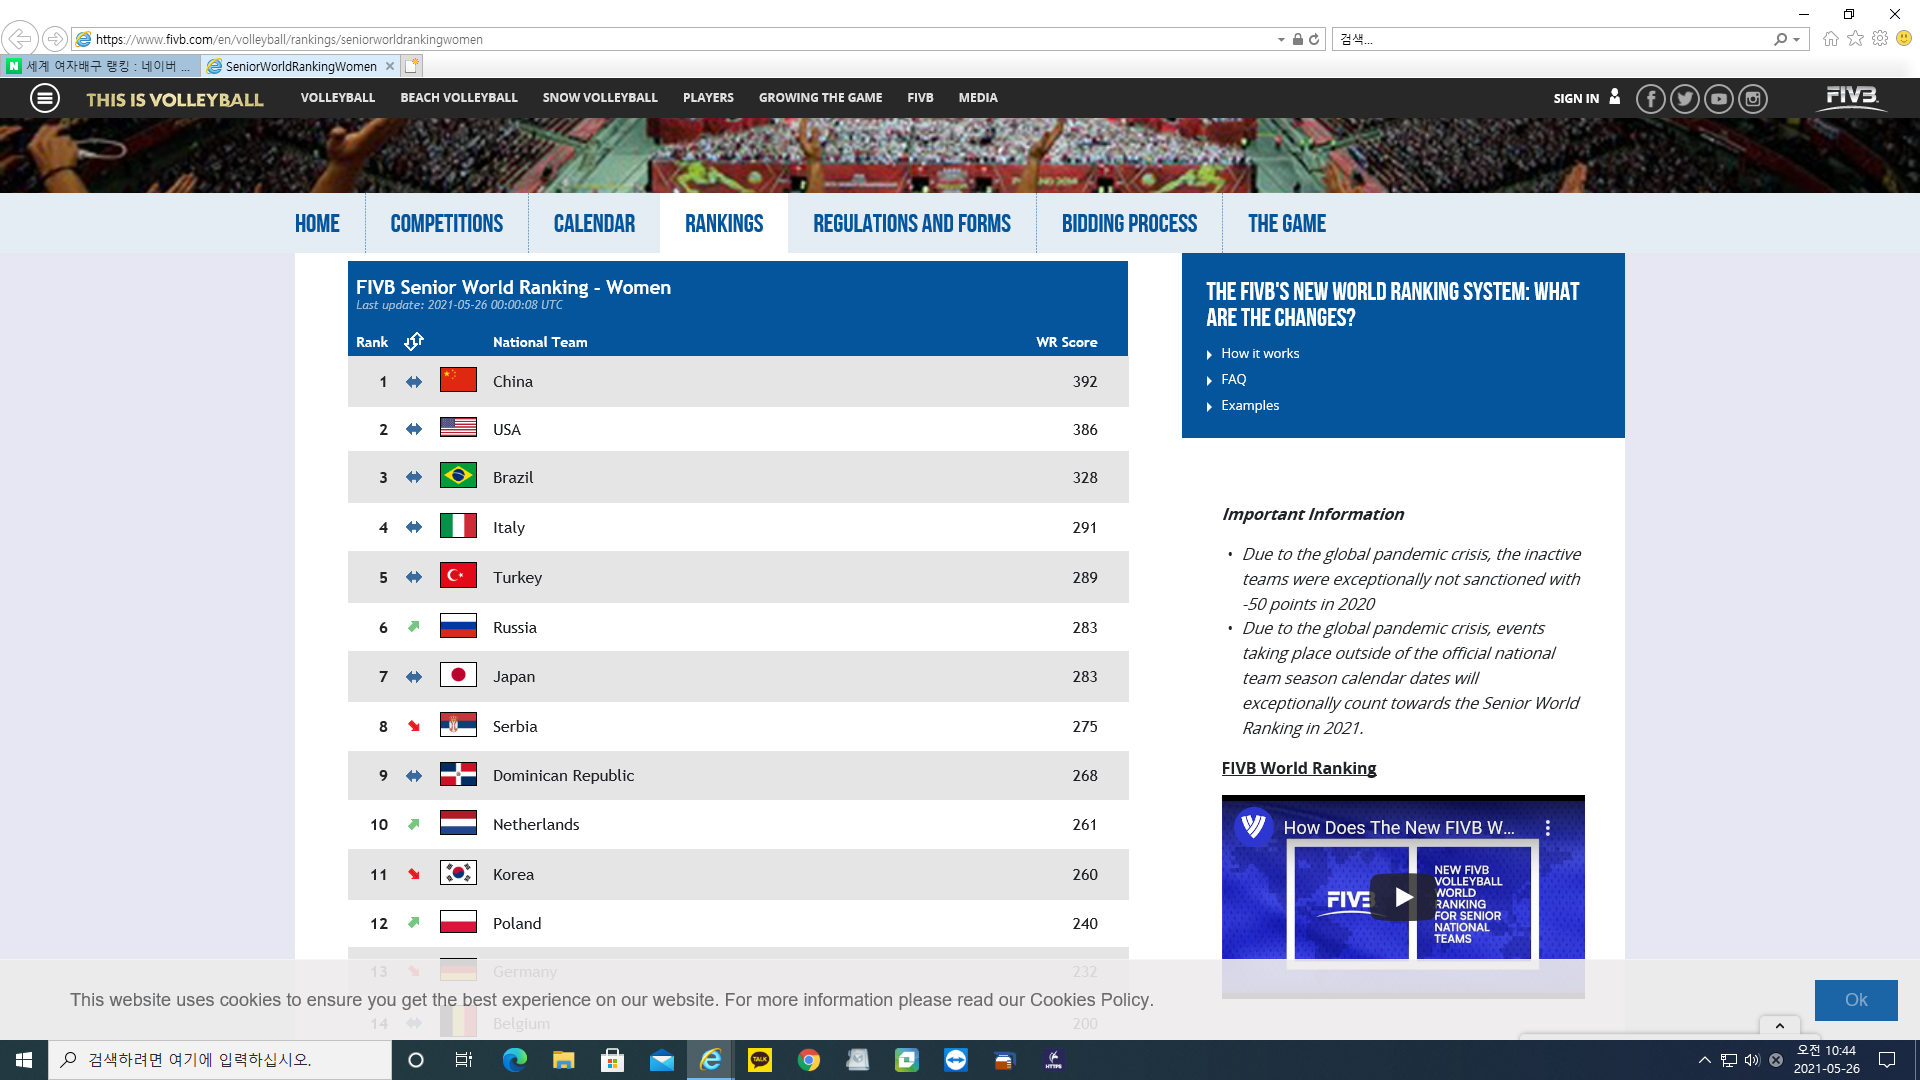This screenshot has width=1920, height=1080.
Task: Open File Explorer from taskbar
Action: 564,1060
